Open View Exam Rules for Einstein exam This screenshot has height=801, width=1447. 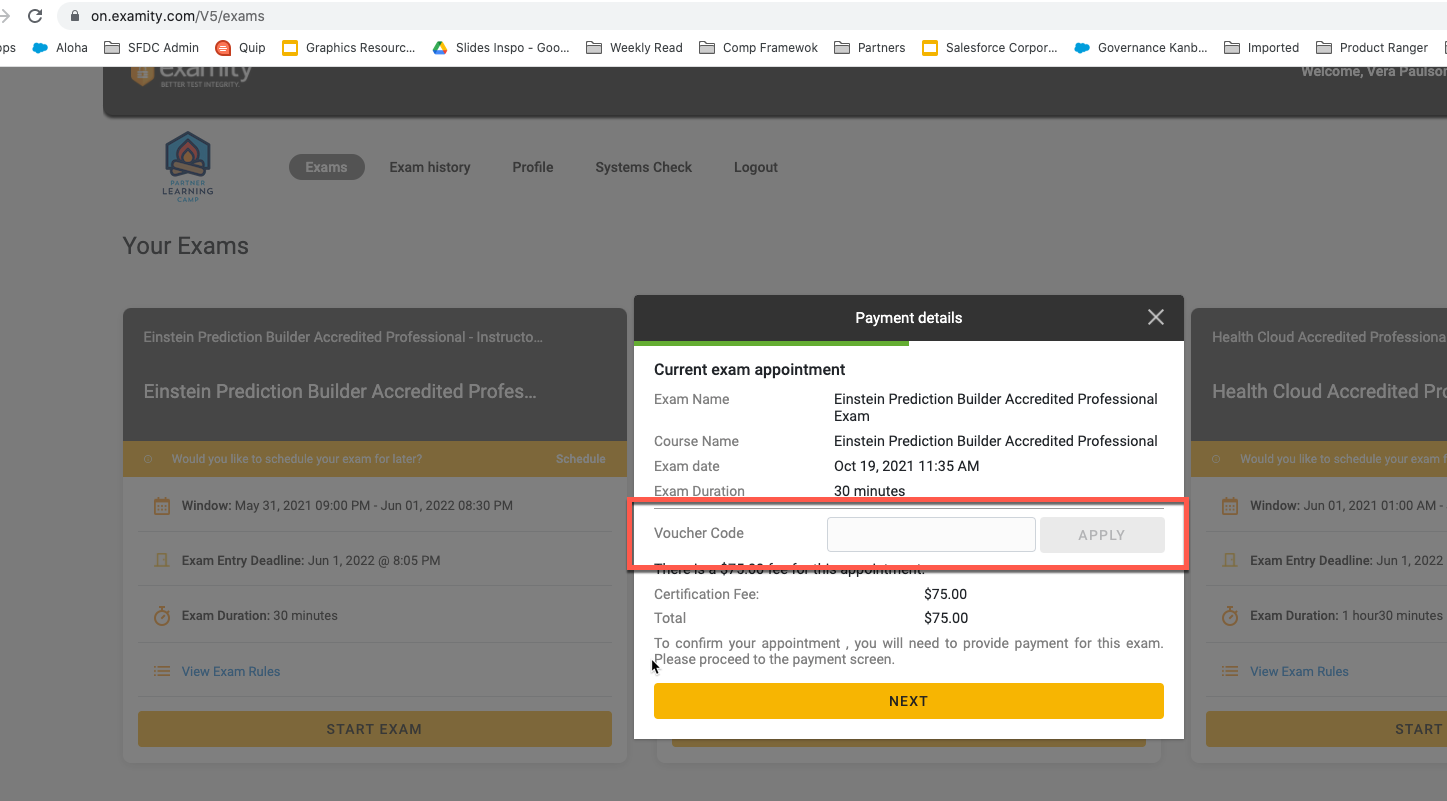click(230, 671)
